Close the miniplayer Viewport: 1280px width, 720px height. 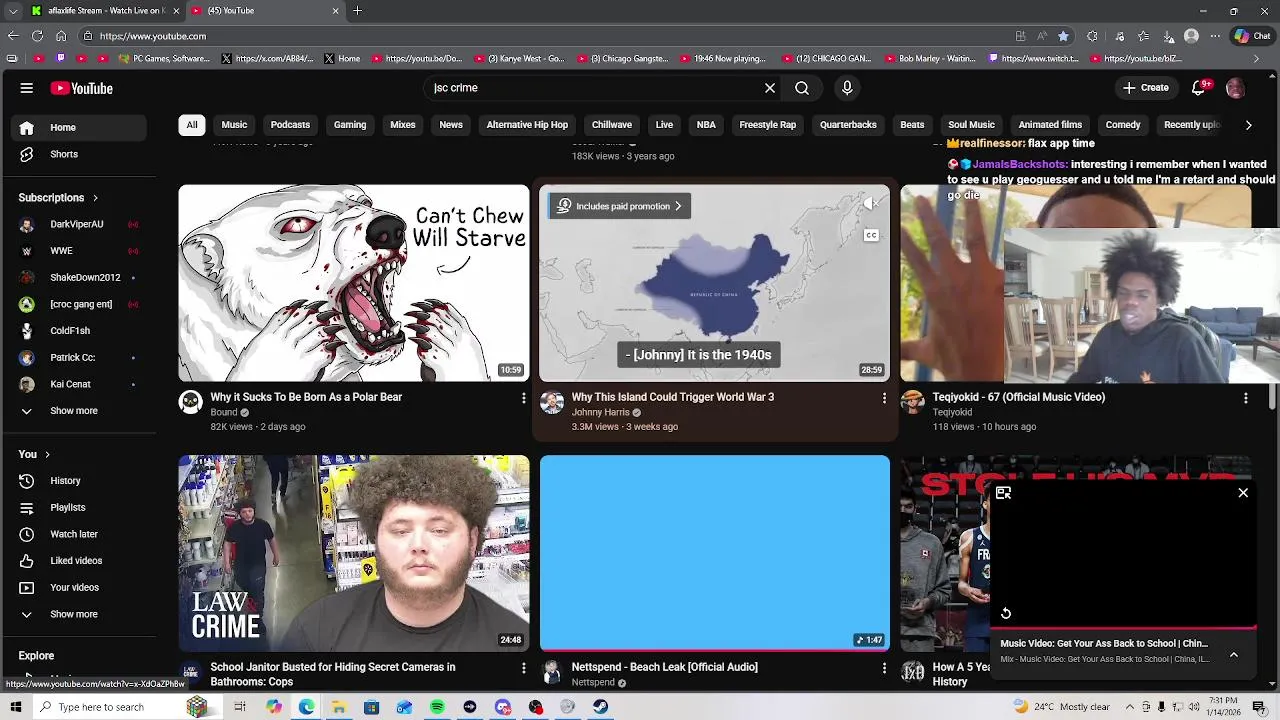click(1243, 493)
